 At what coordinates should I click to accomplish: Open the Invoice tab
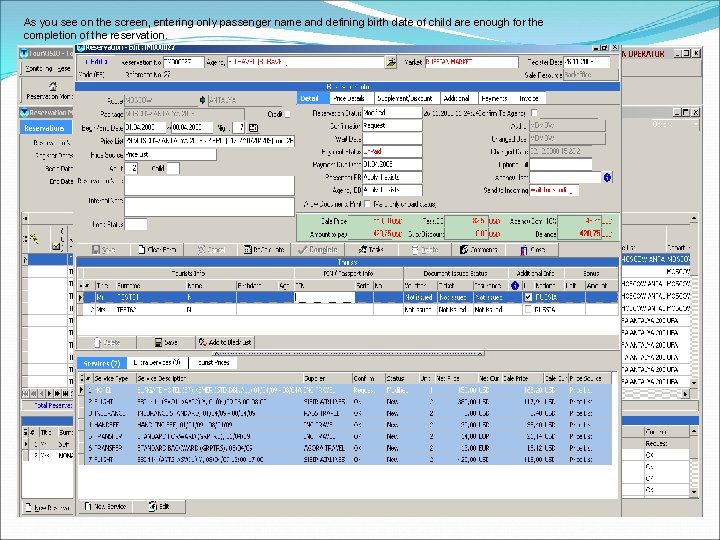pyautogui.click(x=529, y=98)
